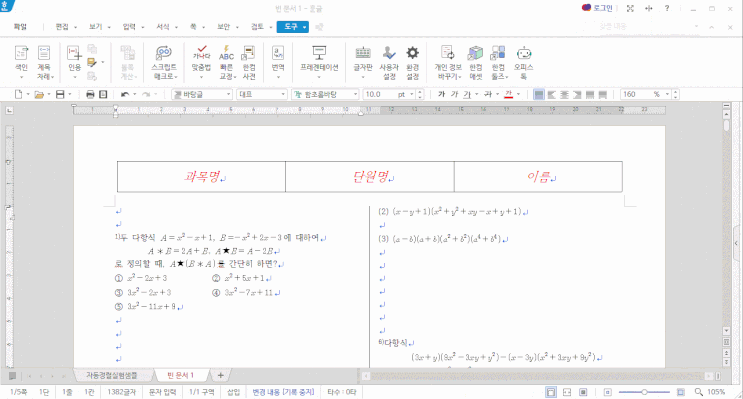This screenshot has width=743, height=399.
Task: Open the 인용 (Citation) tool
Action: point(74,62)
